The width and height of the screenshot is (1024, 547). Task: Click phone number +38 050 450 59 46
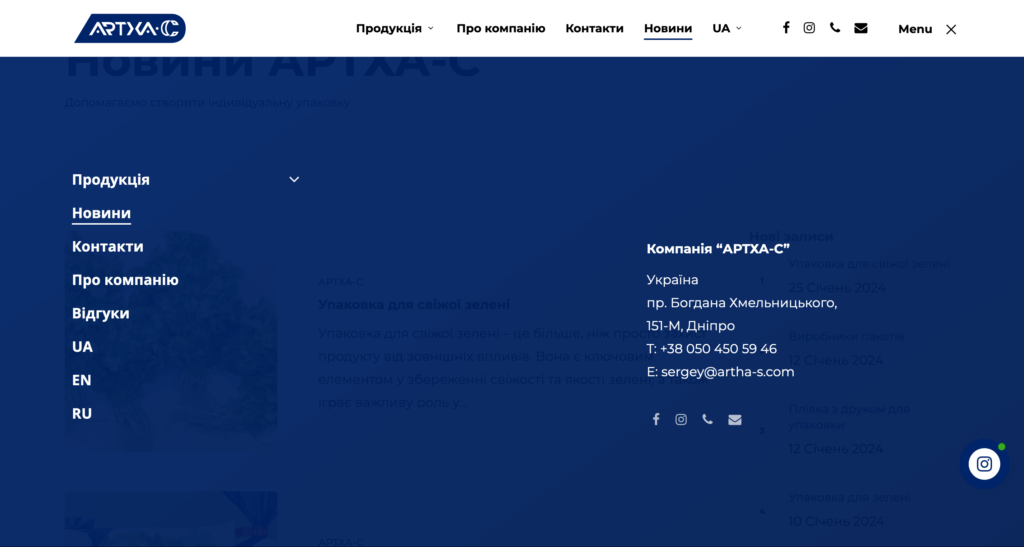(x=718, y=349)
